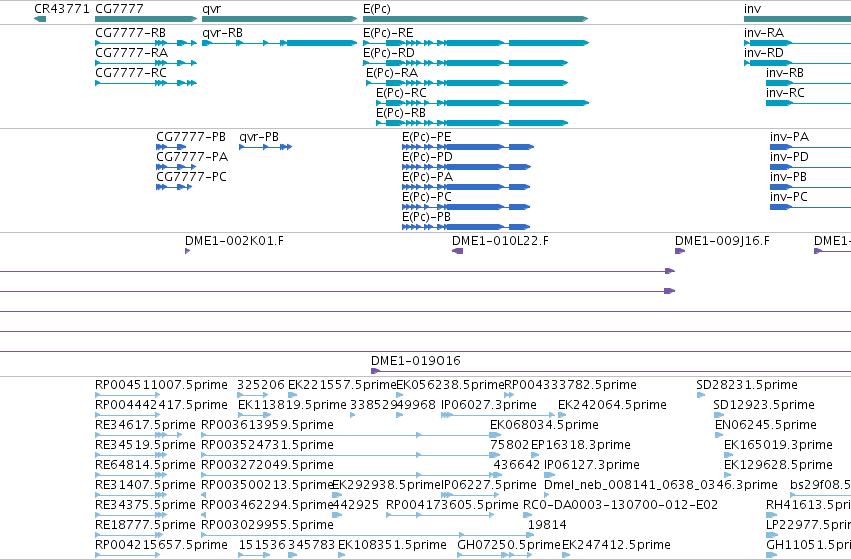Open EST IP06027.3prime

click(488, 406)
